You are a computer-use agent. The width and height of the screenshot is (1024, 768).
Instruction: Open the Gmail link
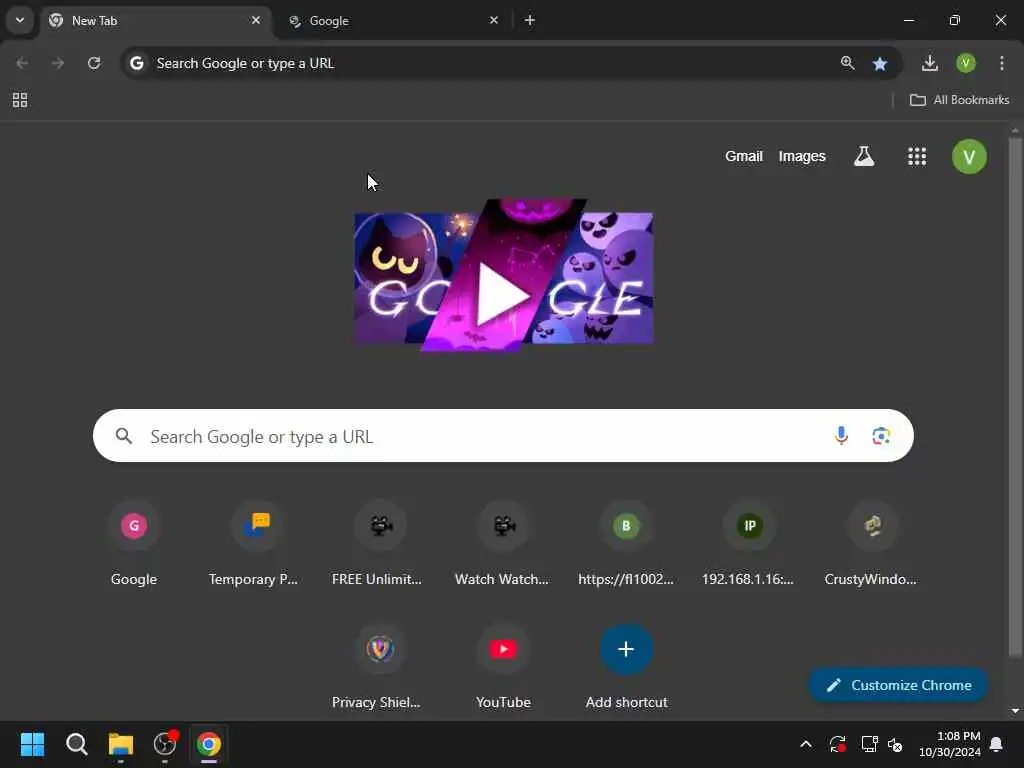(x=744, y=156)
